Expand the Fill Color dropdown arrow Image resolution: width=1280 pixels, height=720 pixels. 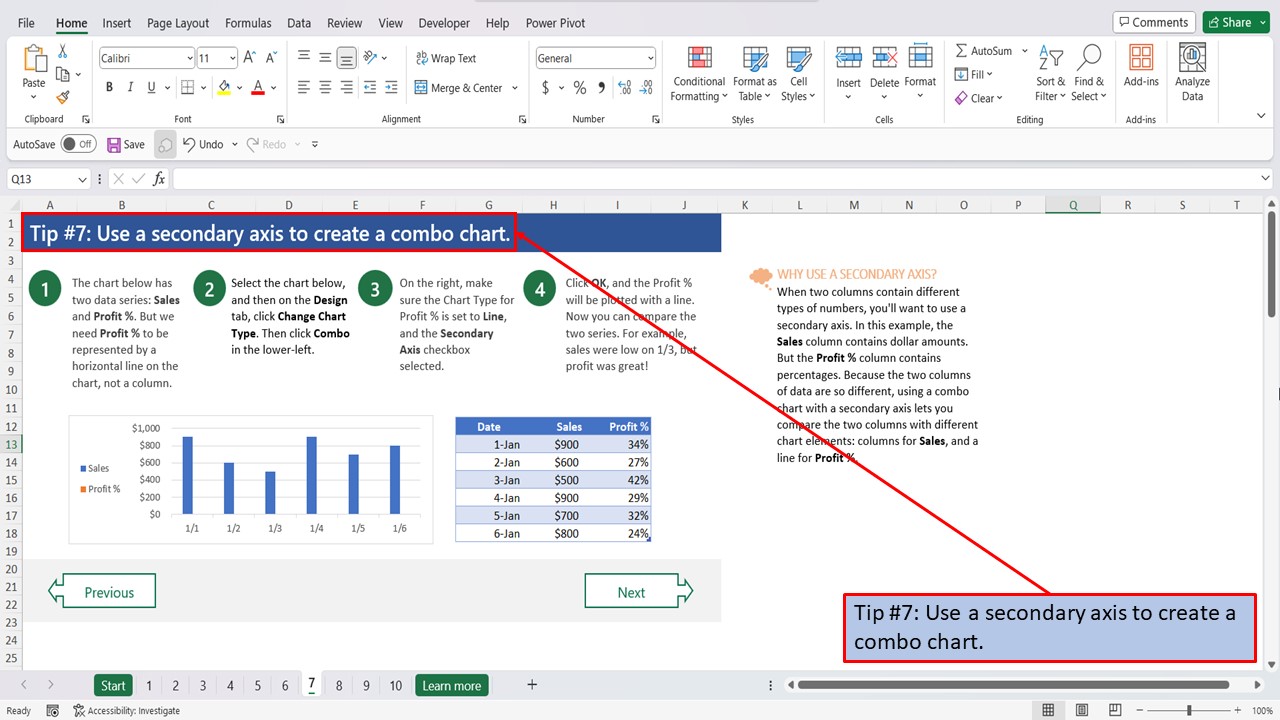(x=238, y=88)
